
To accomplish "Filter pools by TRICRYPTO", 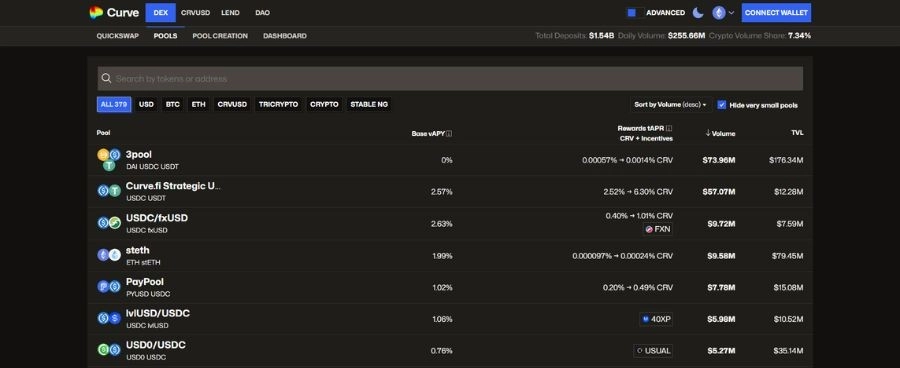I will 278,104.
